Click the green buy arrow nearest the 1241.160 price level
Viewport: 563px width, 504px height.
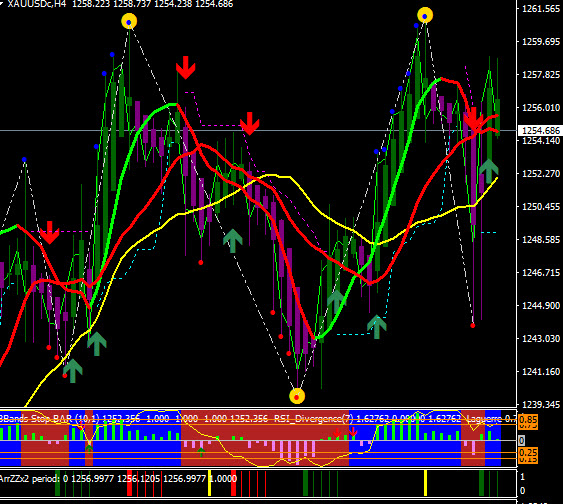point(73,371)
